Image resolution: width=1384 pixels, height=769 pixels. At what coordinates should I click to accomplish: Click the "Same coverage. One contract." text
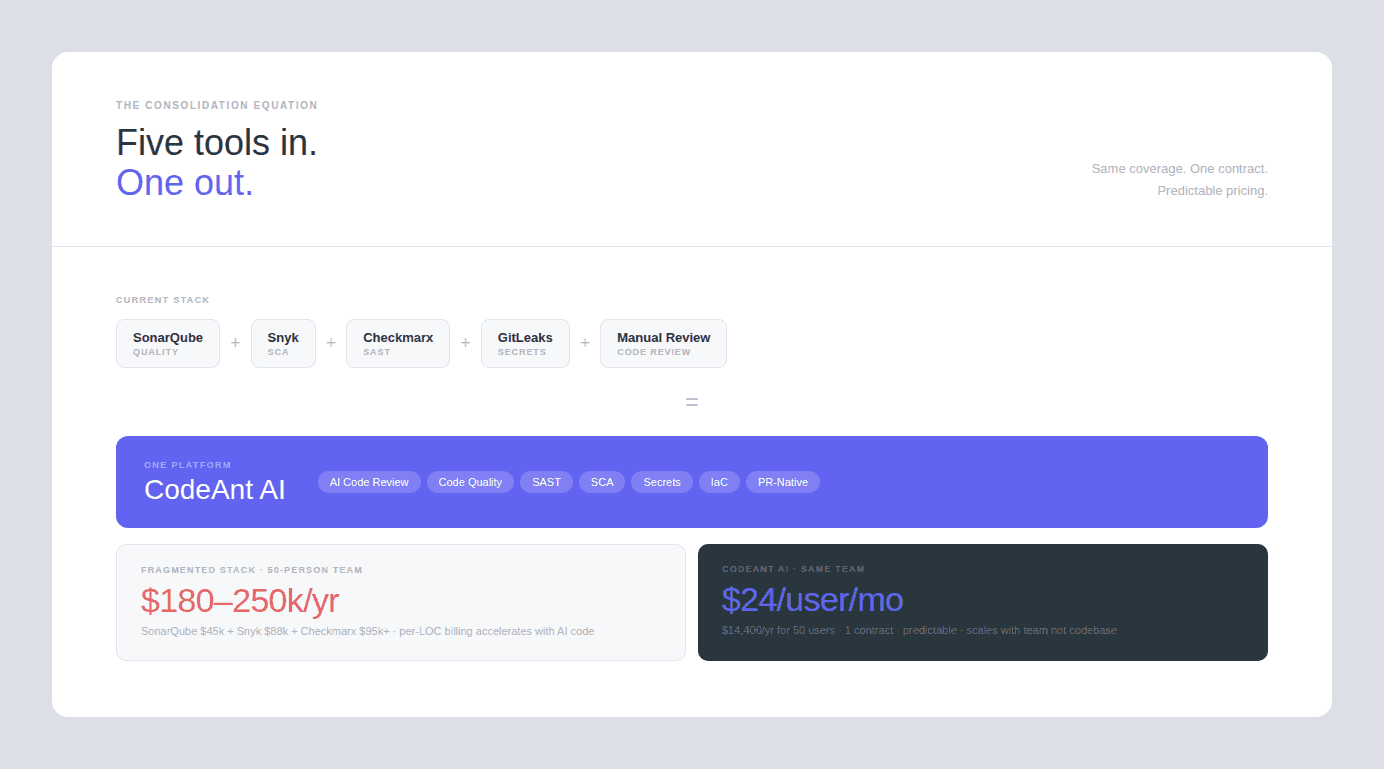click(1180, 169)
